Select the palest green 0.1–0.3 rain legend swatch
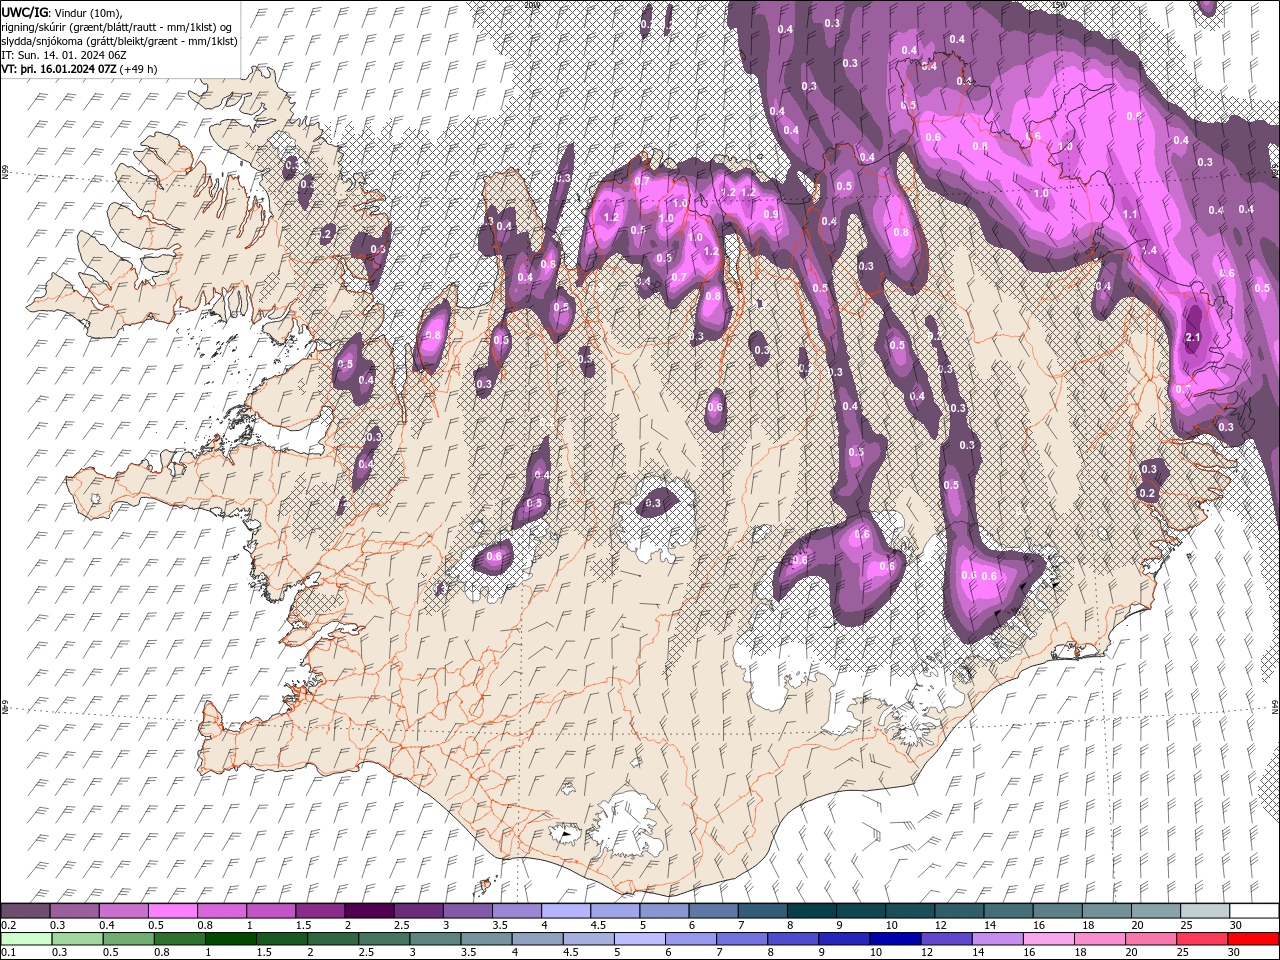Viewport: 1280px width, 960px height. click(x=27, y=939)
